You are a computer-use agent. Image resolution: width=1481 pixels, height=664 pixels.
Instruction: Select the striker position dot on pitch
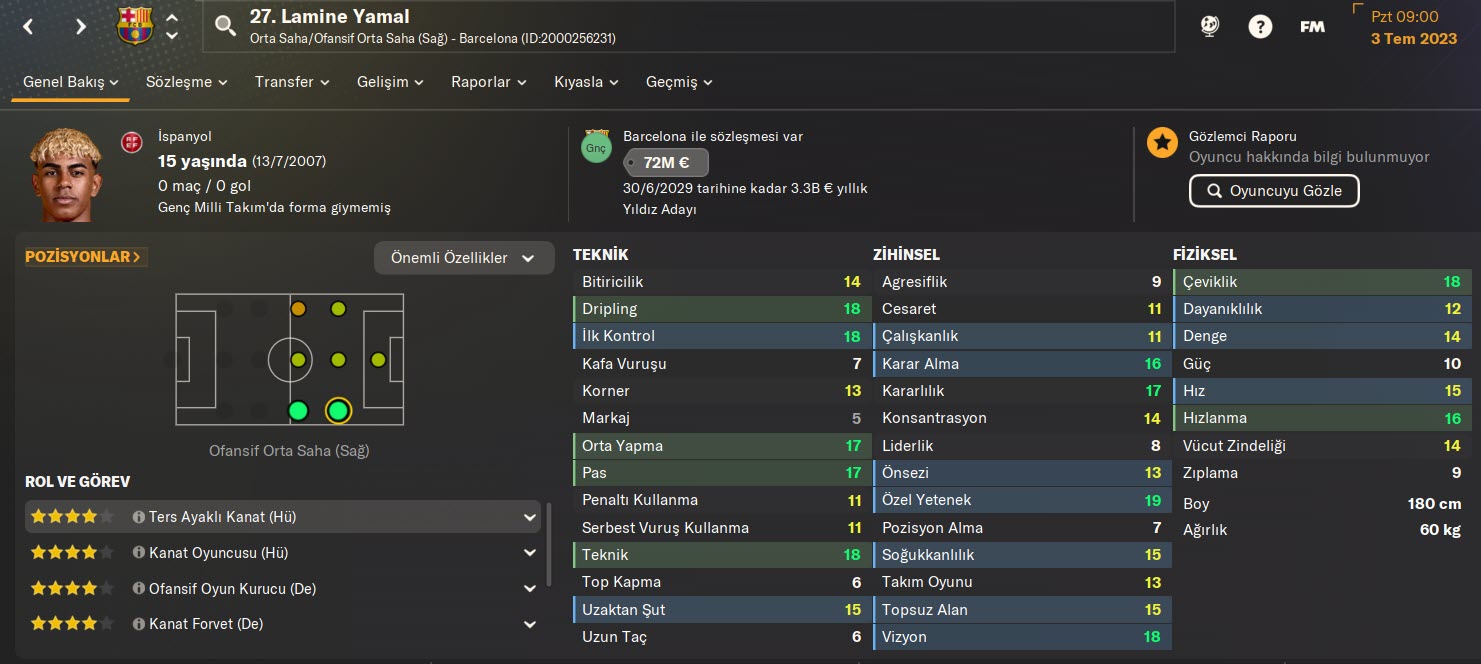(x=378, y=360)
